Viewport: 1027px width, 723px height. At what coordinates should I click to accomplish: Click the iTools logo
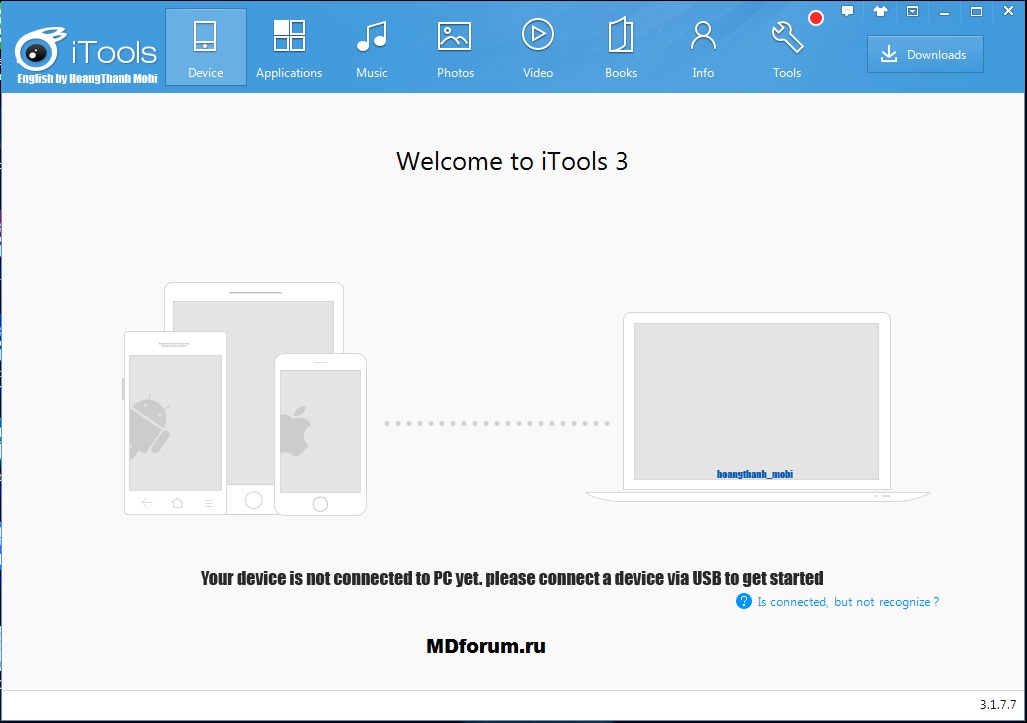pos(87,50)
